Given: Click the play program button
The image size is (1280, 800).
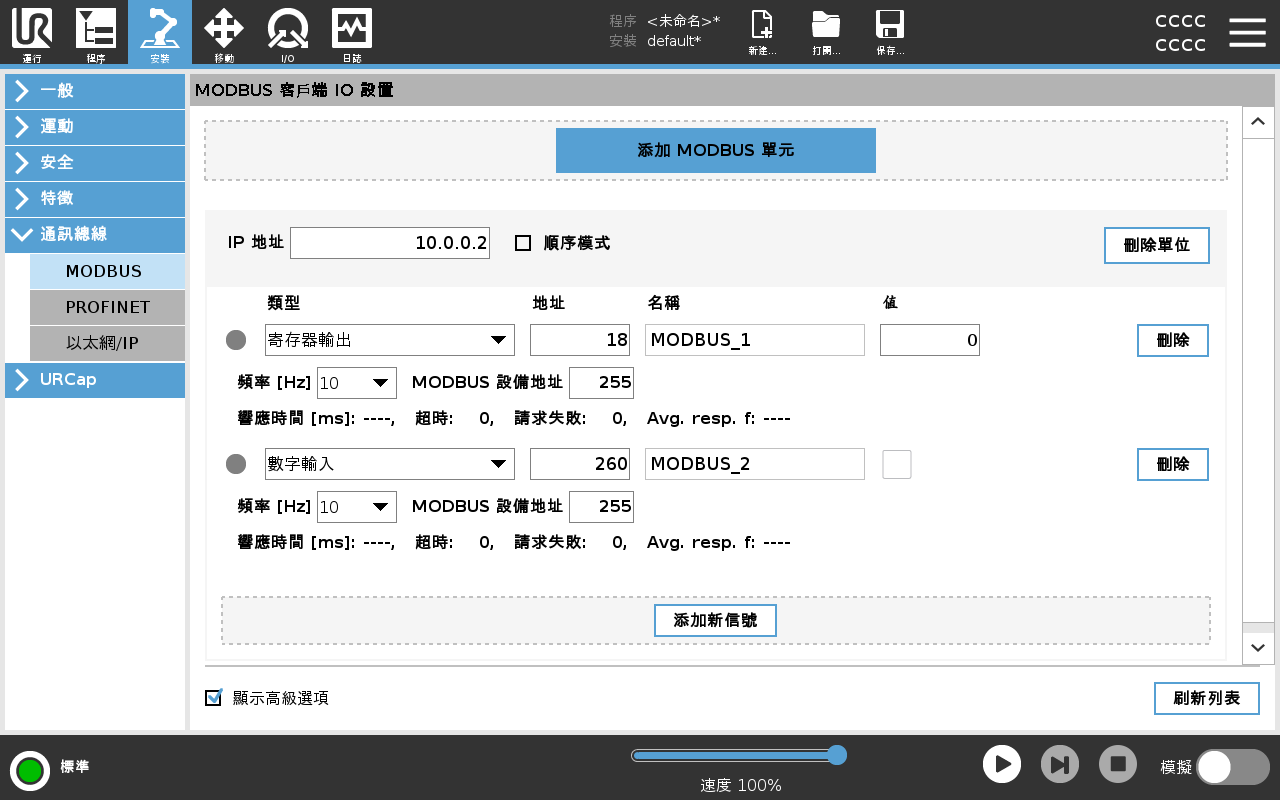Looking at the screenshot, I should click(x=1002, y=764).
